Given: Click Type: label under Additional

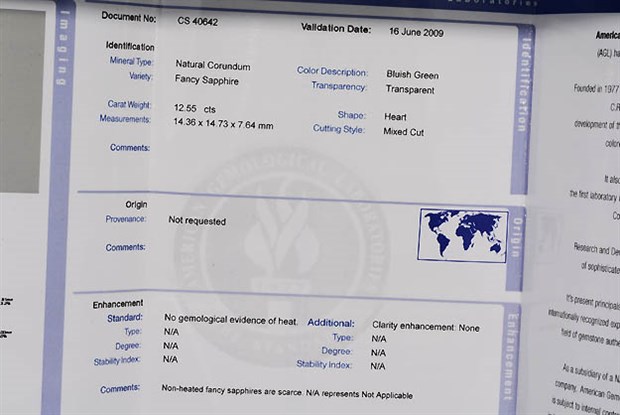Looking at the screenshot, I should point(342,337).
